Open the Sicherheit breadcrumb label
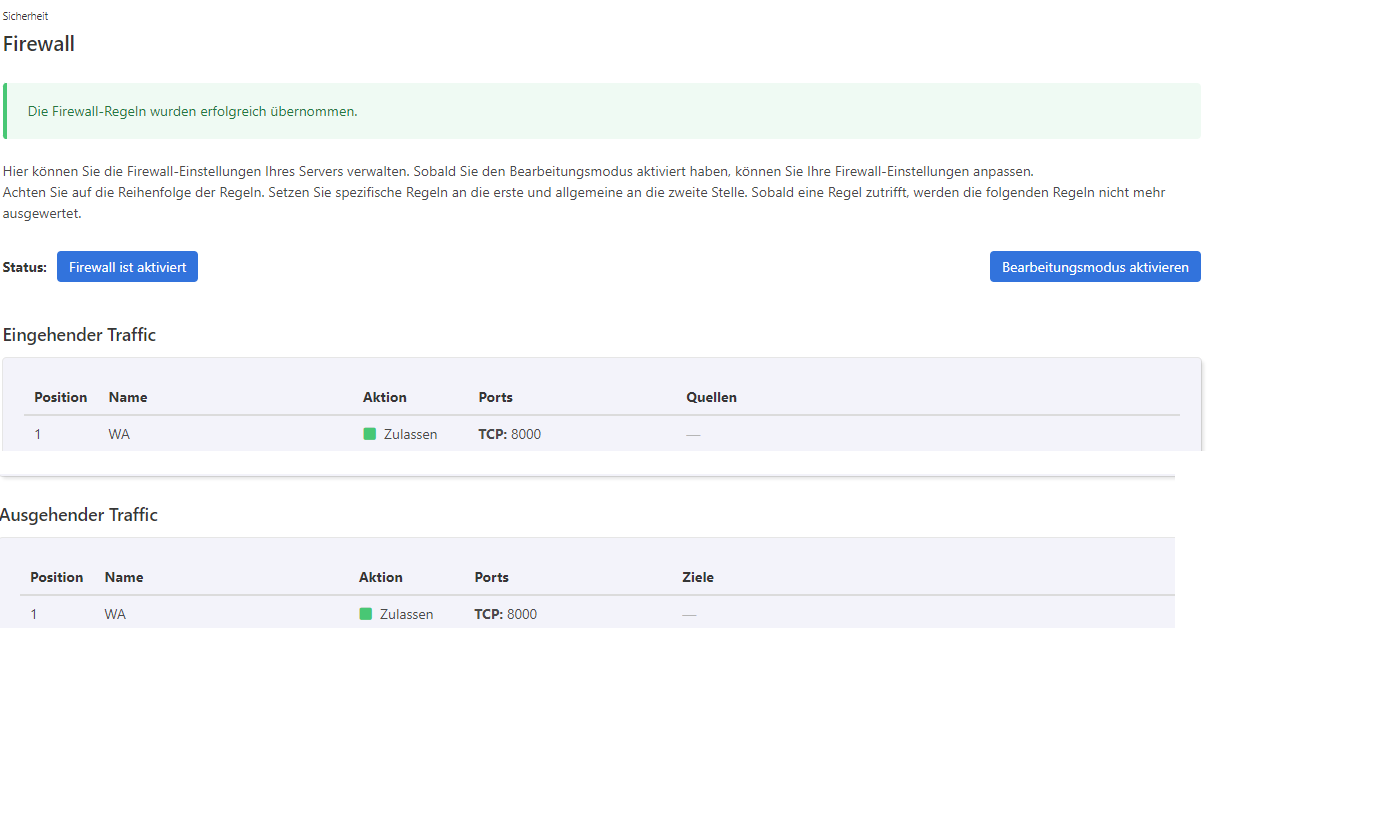 point(25,16)
